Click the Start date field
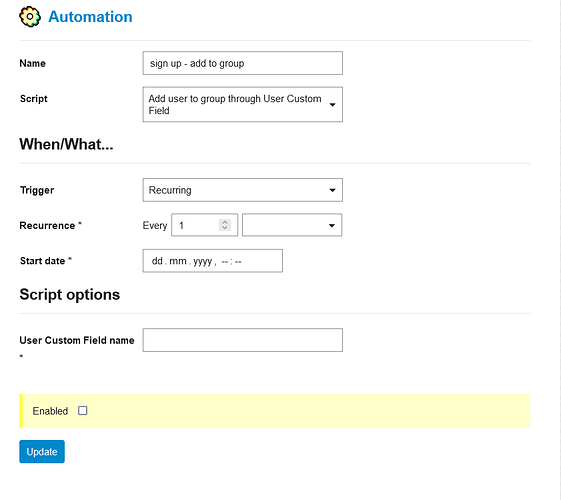 point(213,261)
